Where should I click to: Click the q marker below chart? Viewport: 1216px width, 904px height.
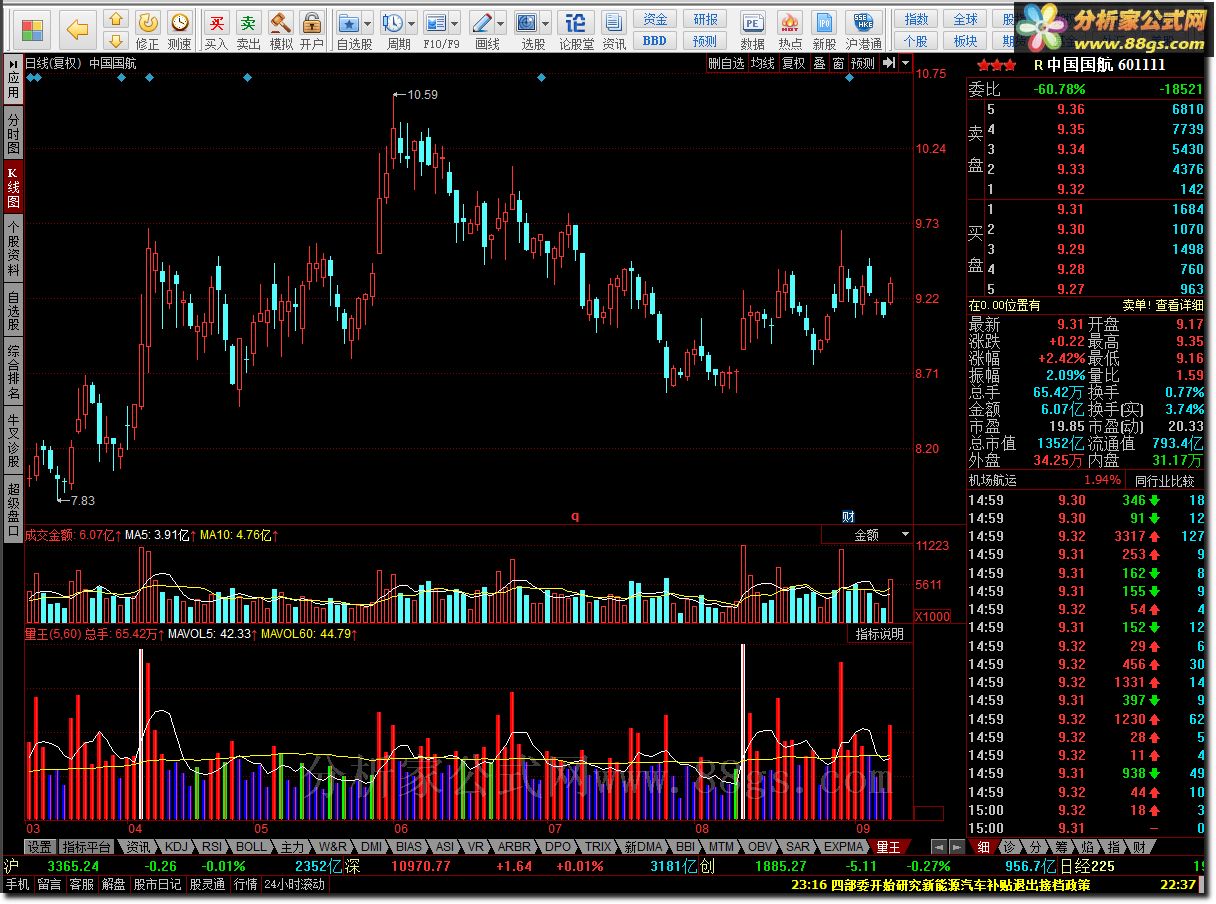pyautogui.click(x=575, y=516)
